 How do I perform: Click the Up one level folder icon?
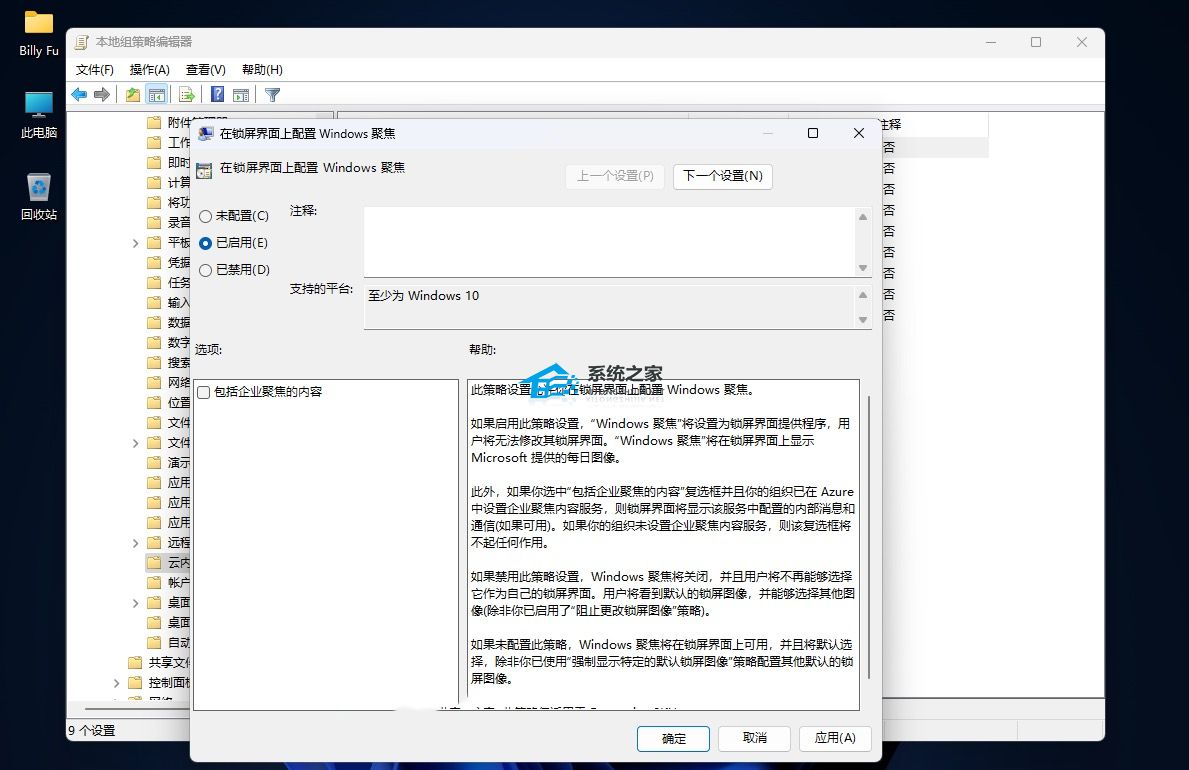tap(133, 95)
